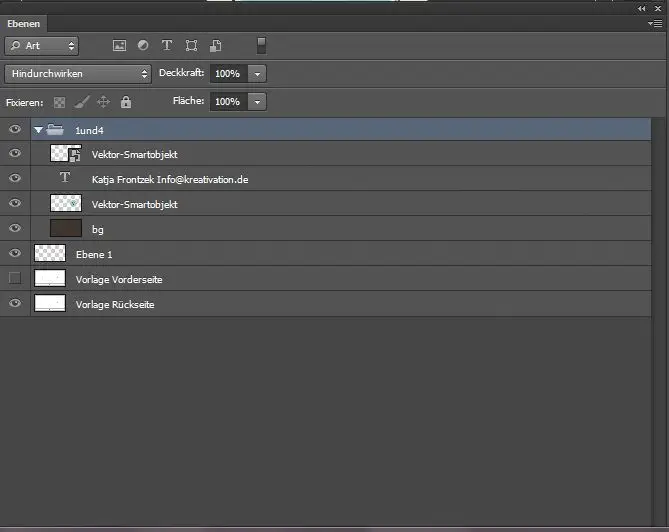Select the Ebene 1 layer name

point(94,255)
